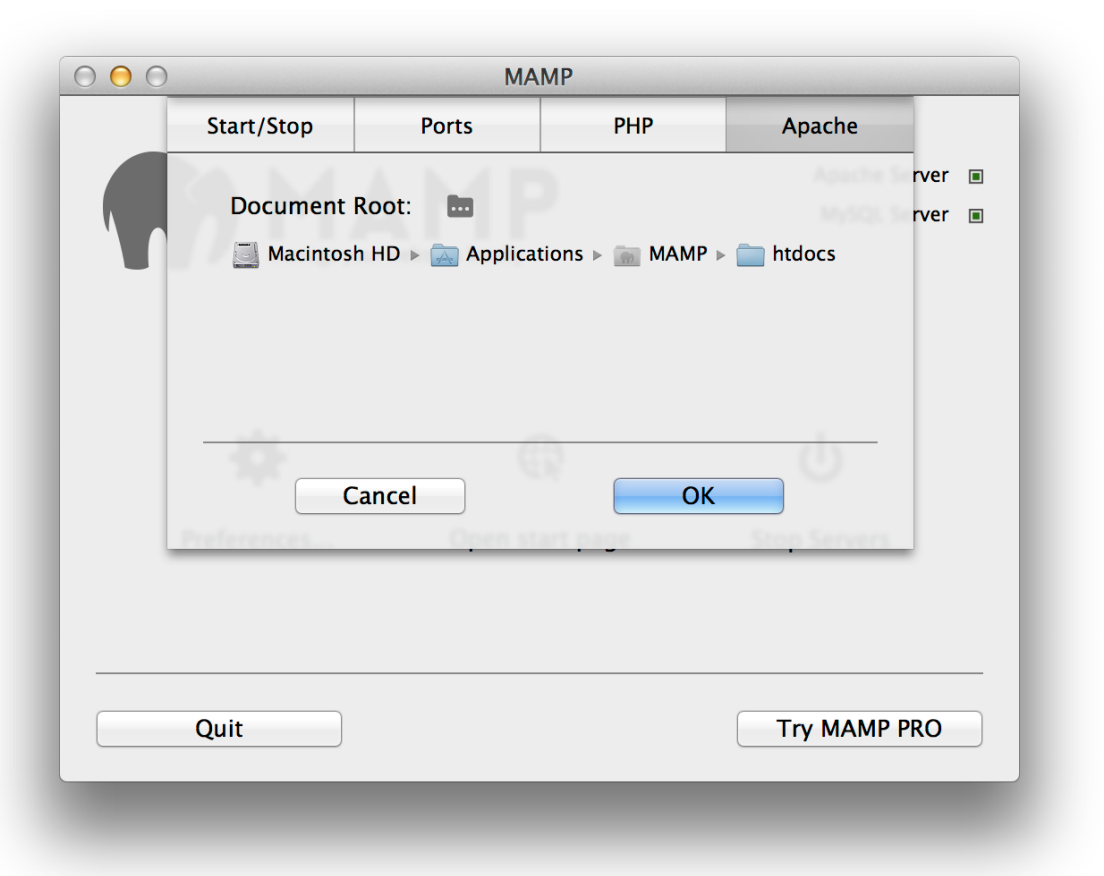Click the Apache Server status indicator
The height and width of the screenshot is (876, 1104).
pyautogui.click(x=976, y=176)
